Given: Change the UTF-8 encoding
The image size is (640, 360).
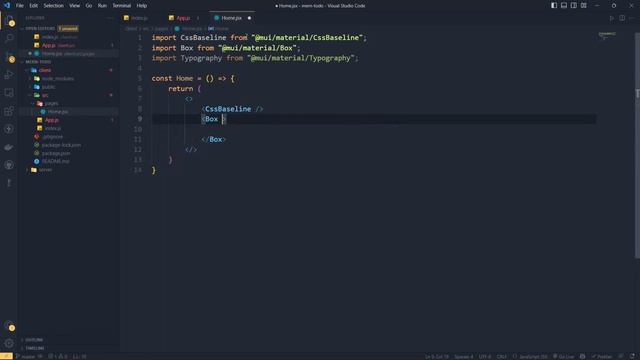Looking at the screenshot, I should (x=485, y=356).
